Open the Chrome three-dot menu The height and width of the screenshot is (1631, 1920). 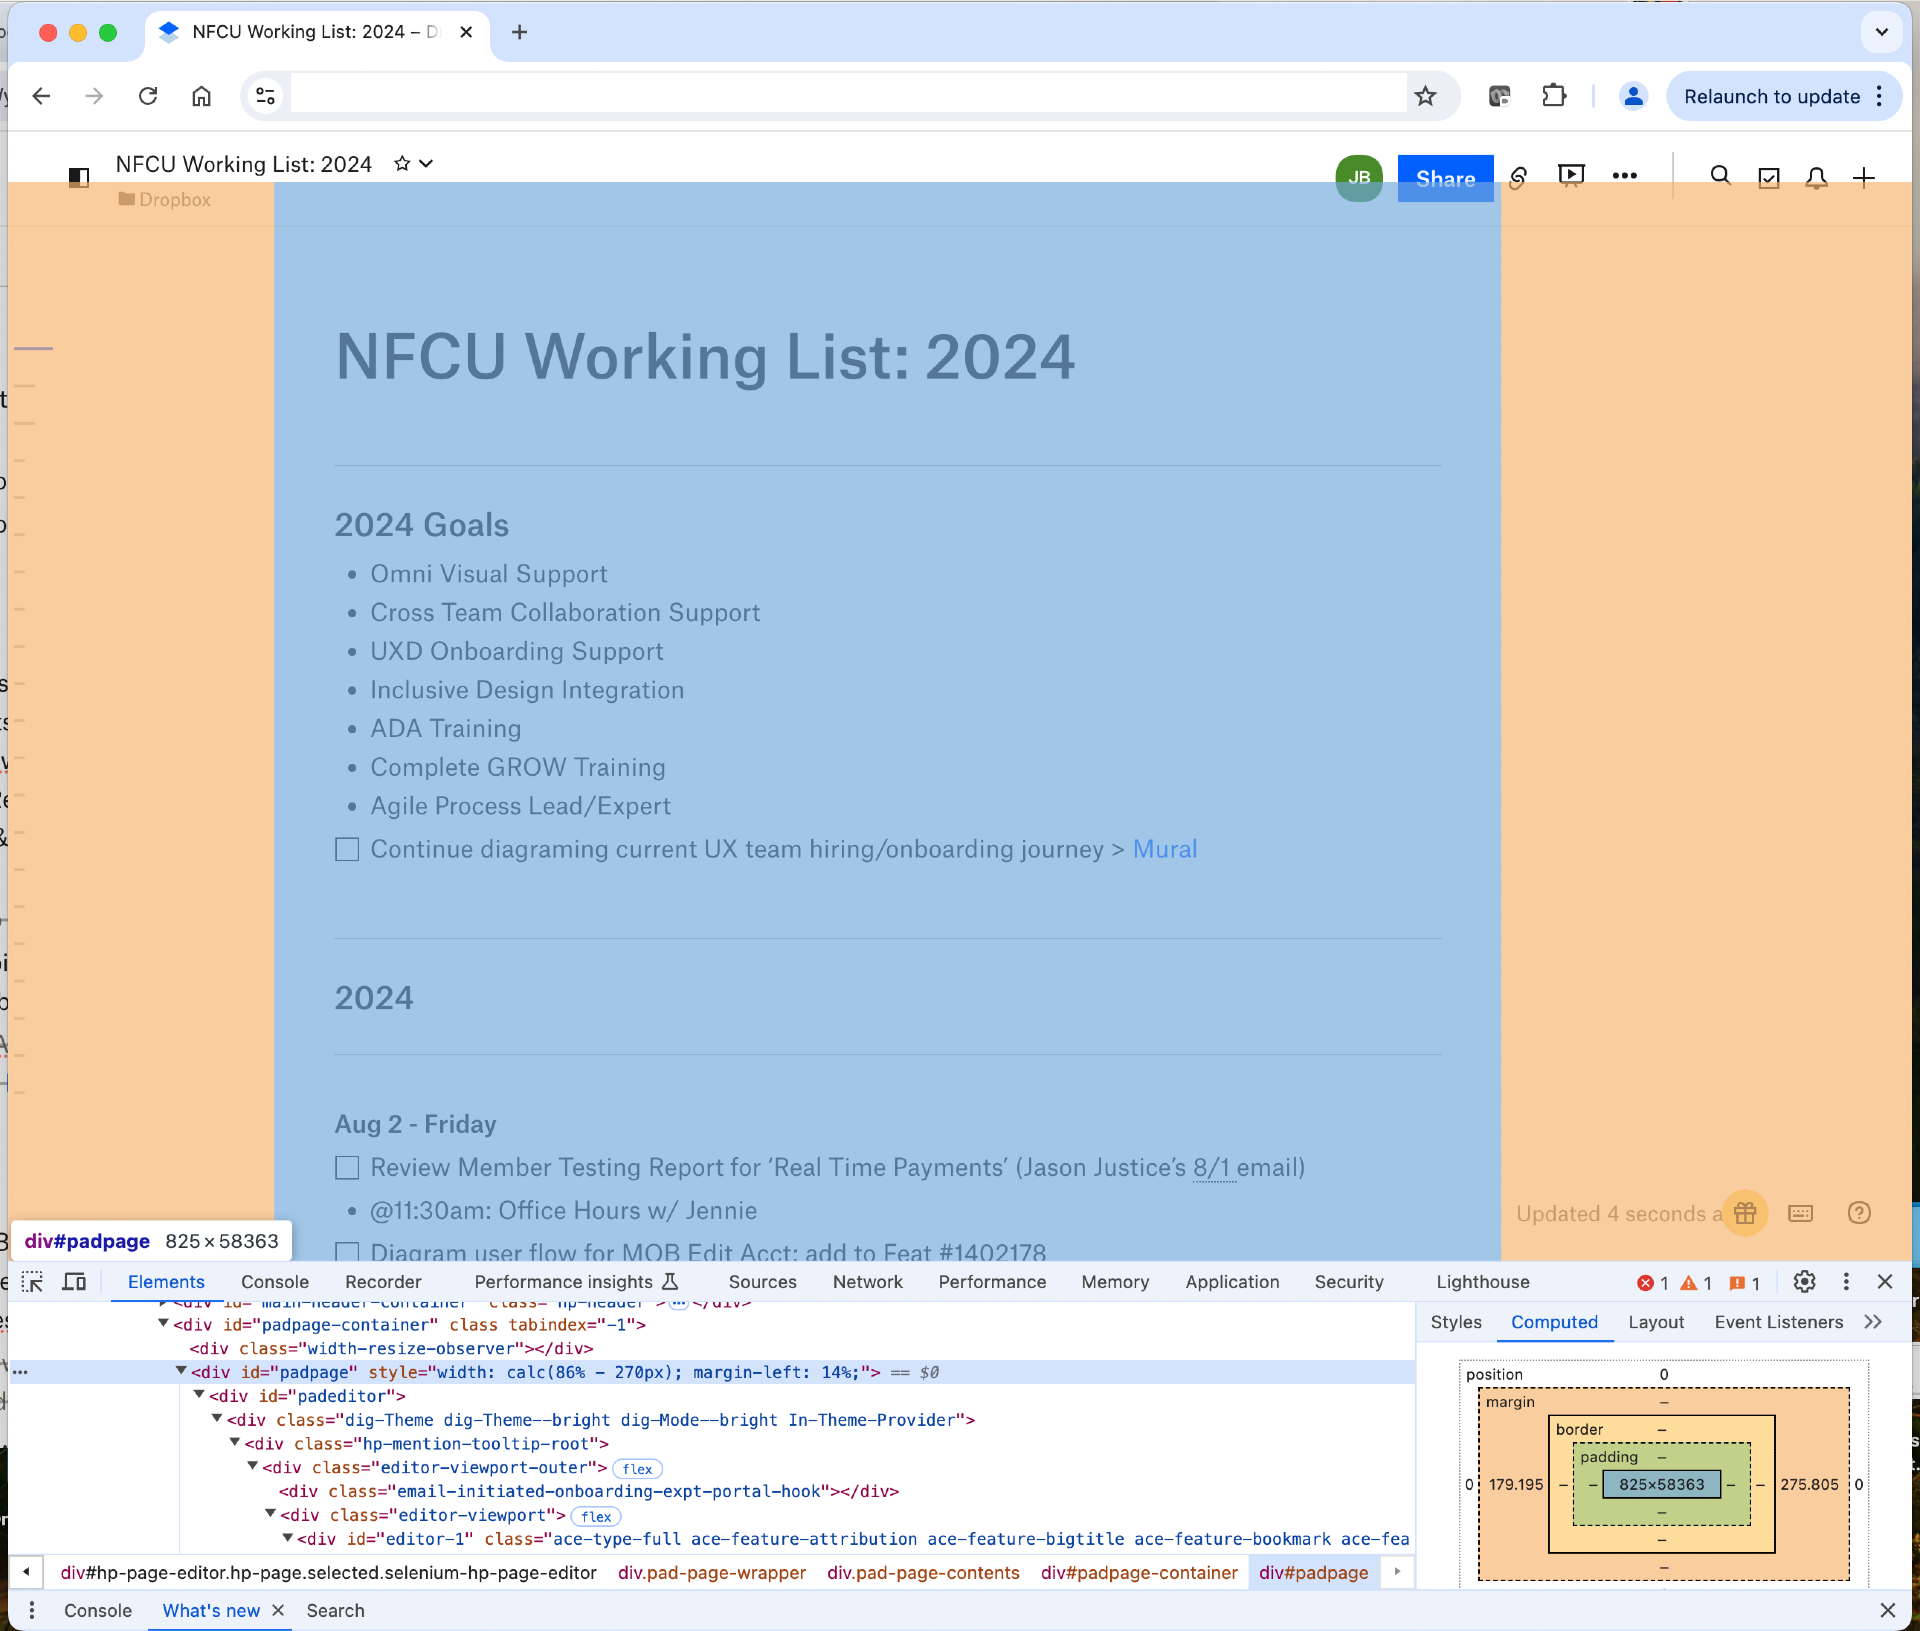point(1879,96)
